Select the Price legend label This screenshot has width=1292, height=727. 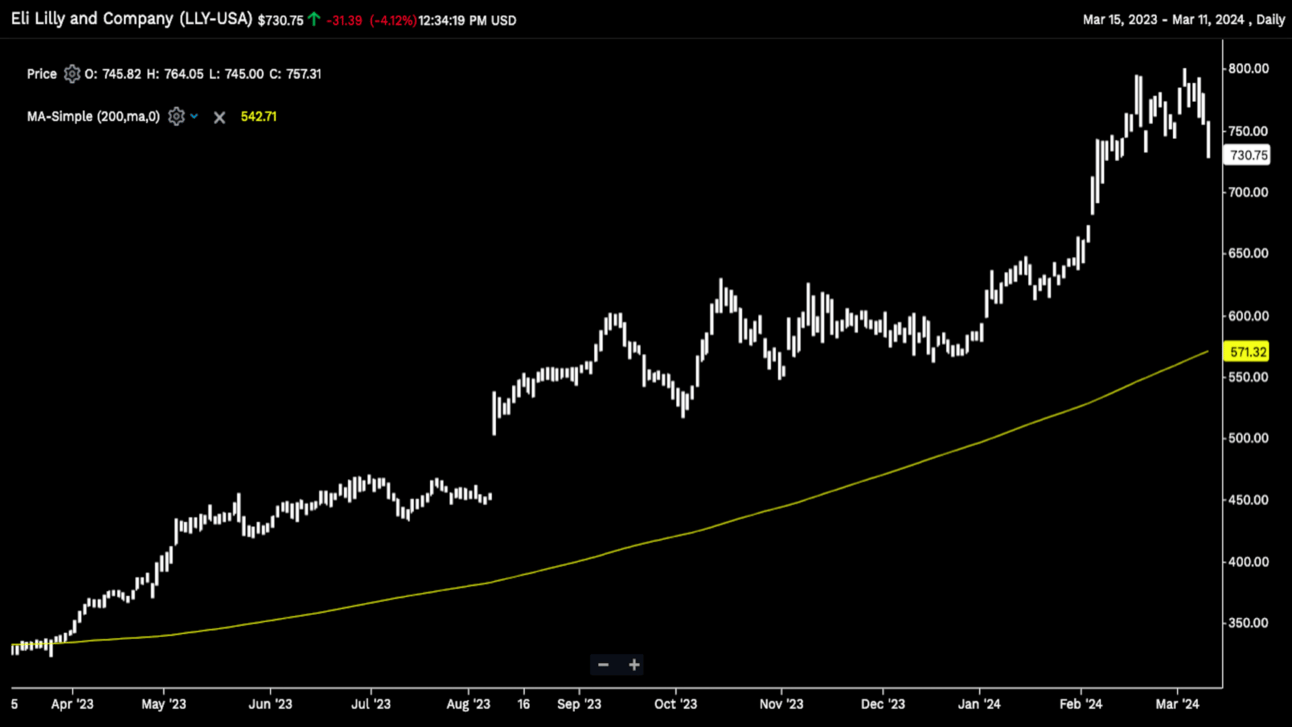tap(42, 74)
